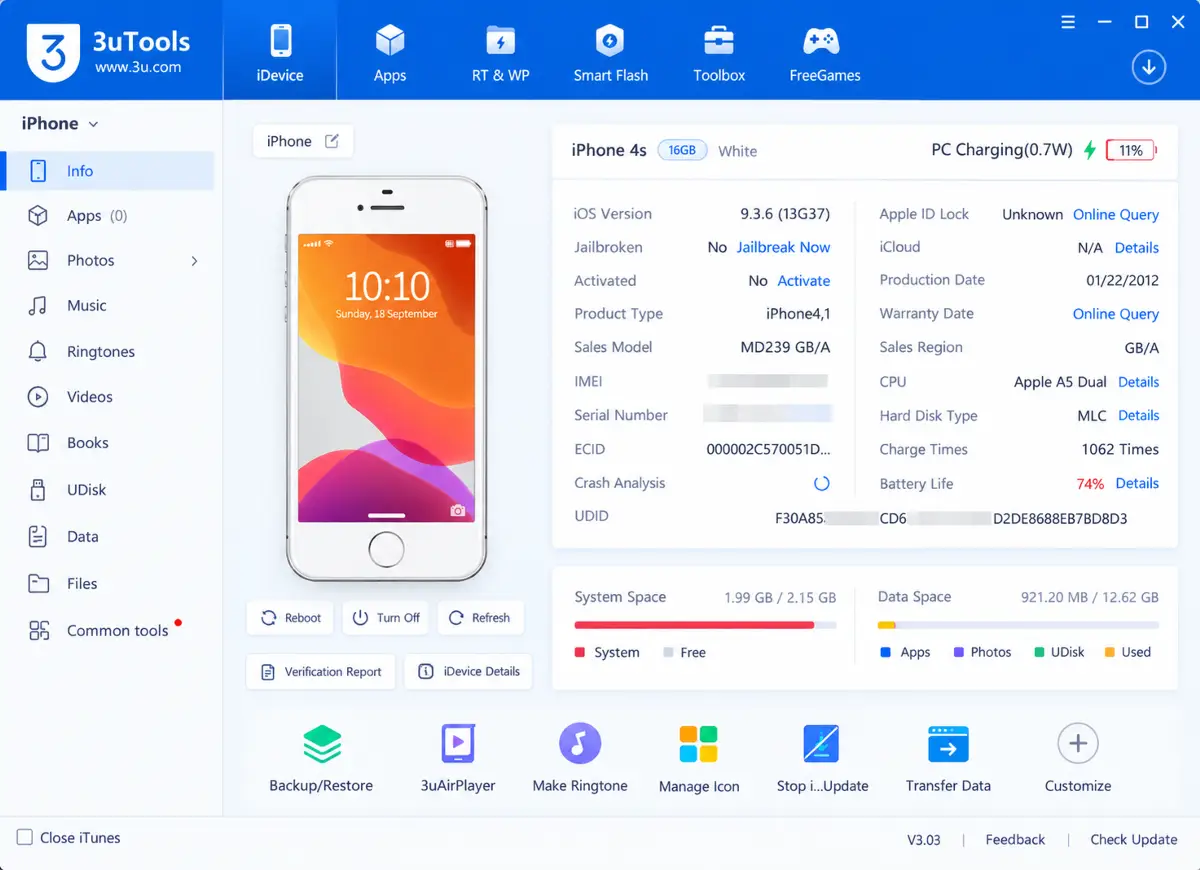
Task: Open Hard Disk Type Details link
Action: click(x=1139, y=415)
